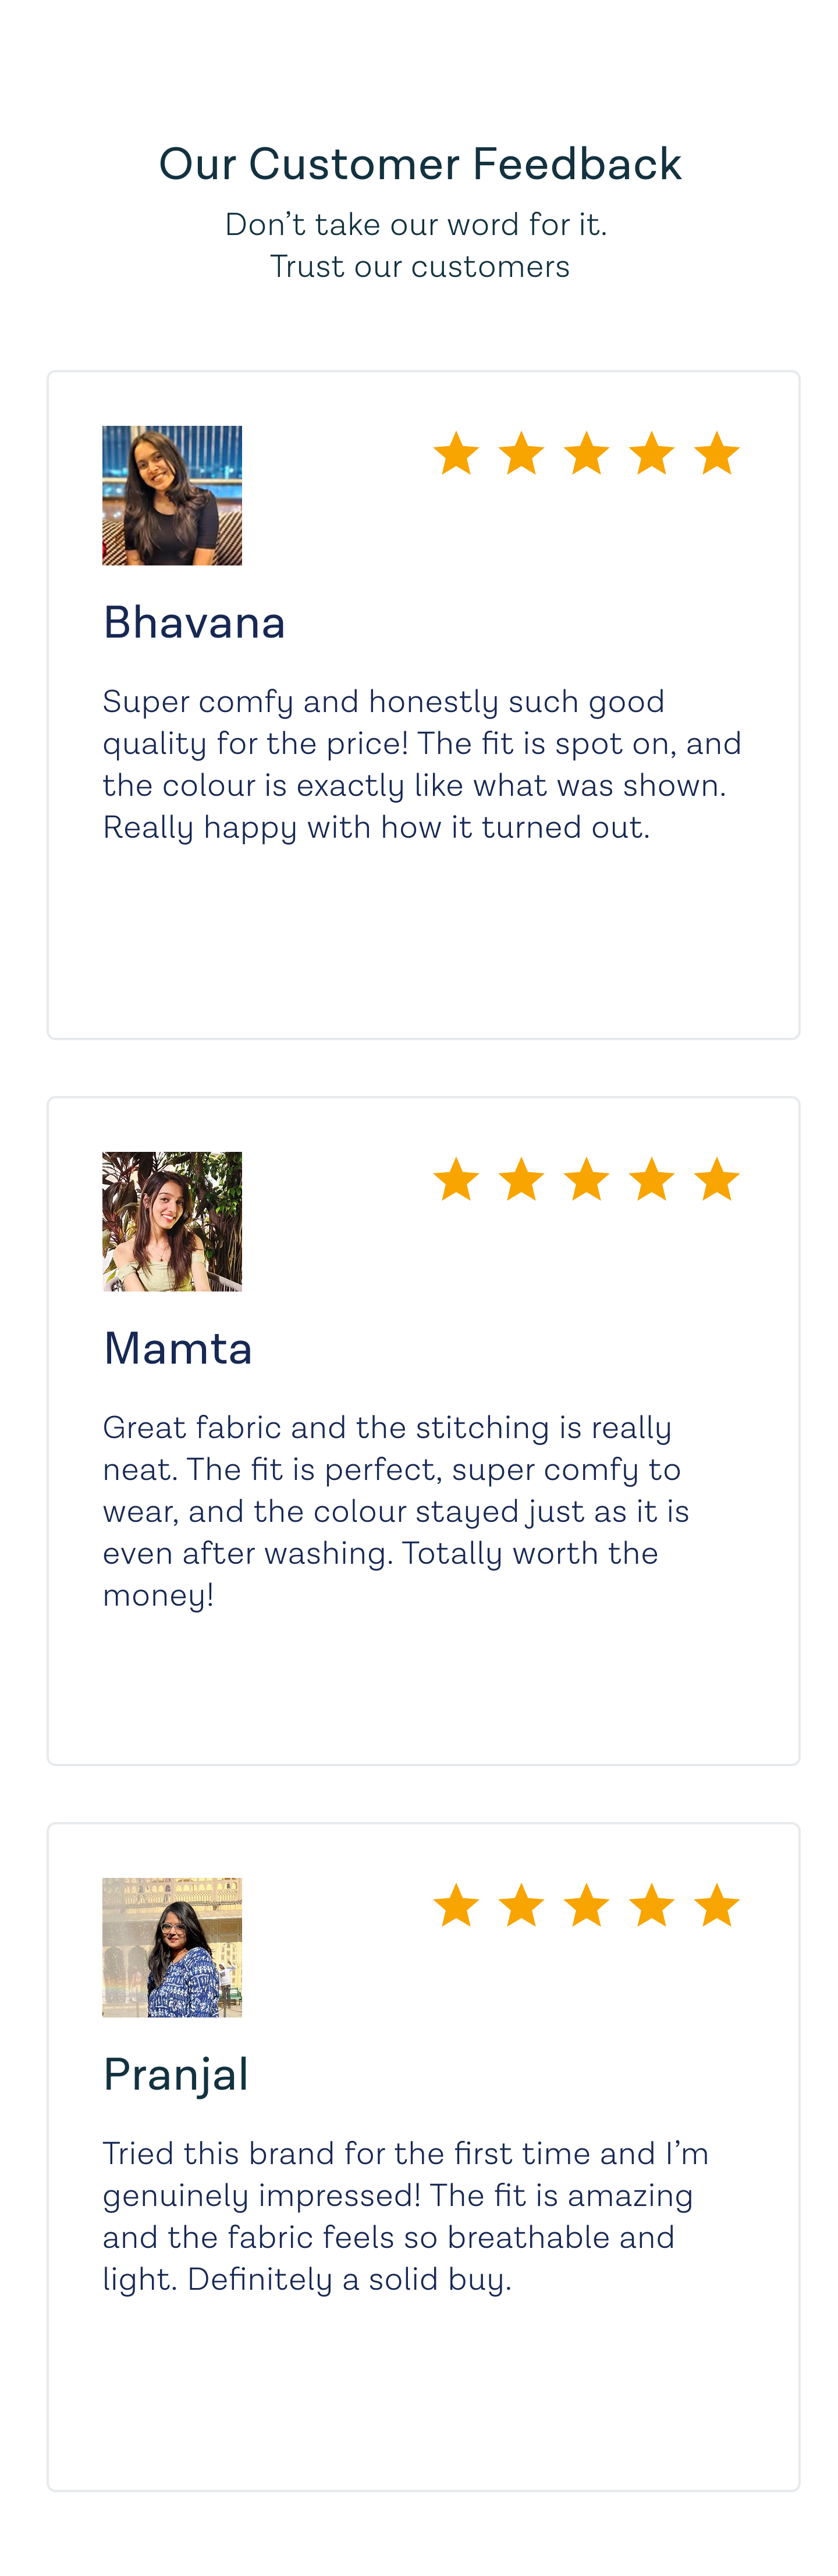Click the fourth star in Pranjal's review
The width and height of the screenshot is (838, 2576).
pos(652,1906)
